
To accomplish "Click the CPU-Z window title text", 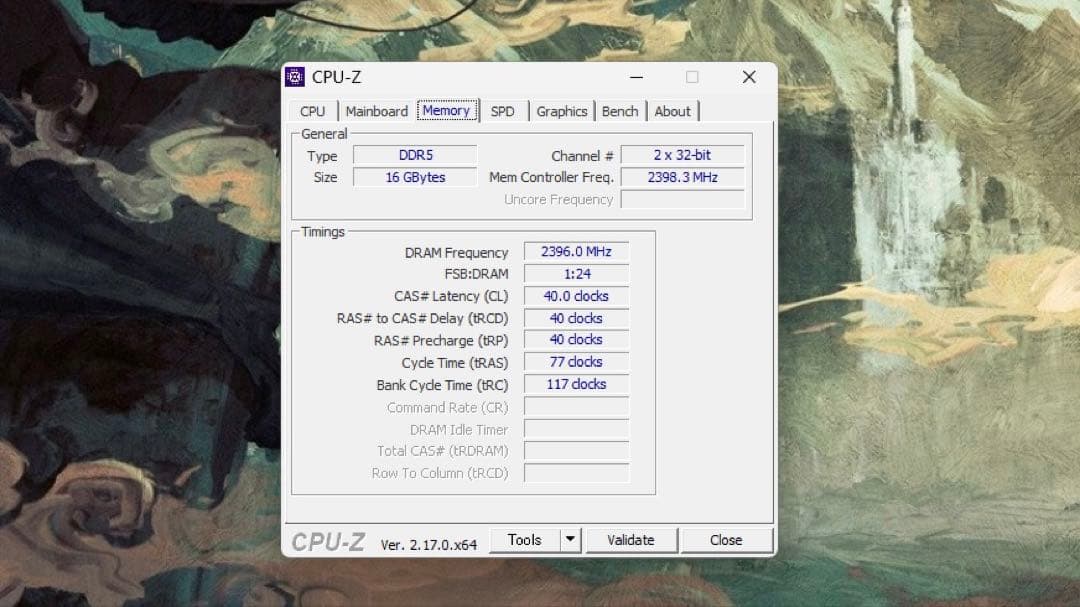I will (336, 77).
